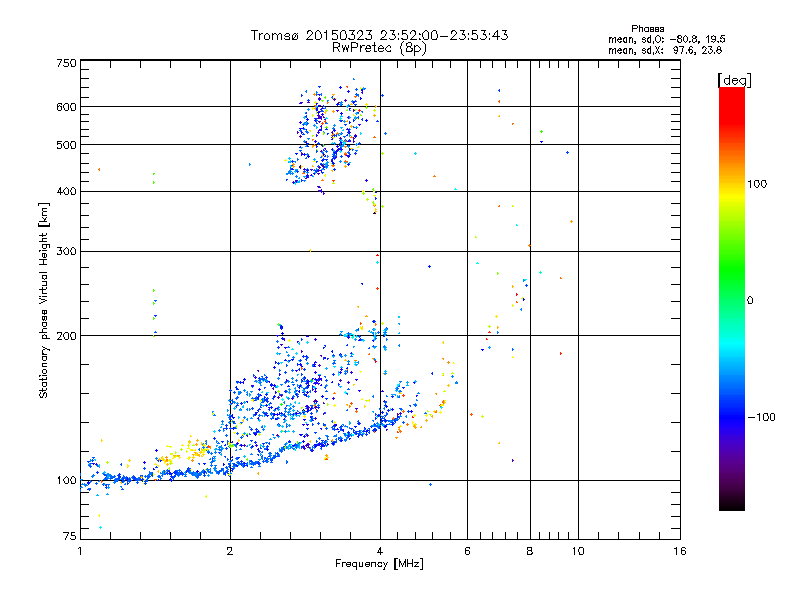Image resolution: width=800 pixels, height=600 pixels.
Task: Click the 'Frequency [MHz]' axis label
Action: pos(379,564)
